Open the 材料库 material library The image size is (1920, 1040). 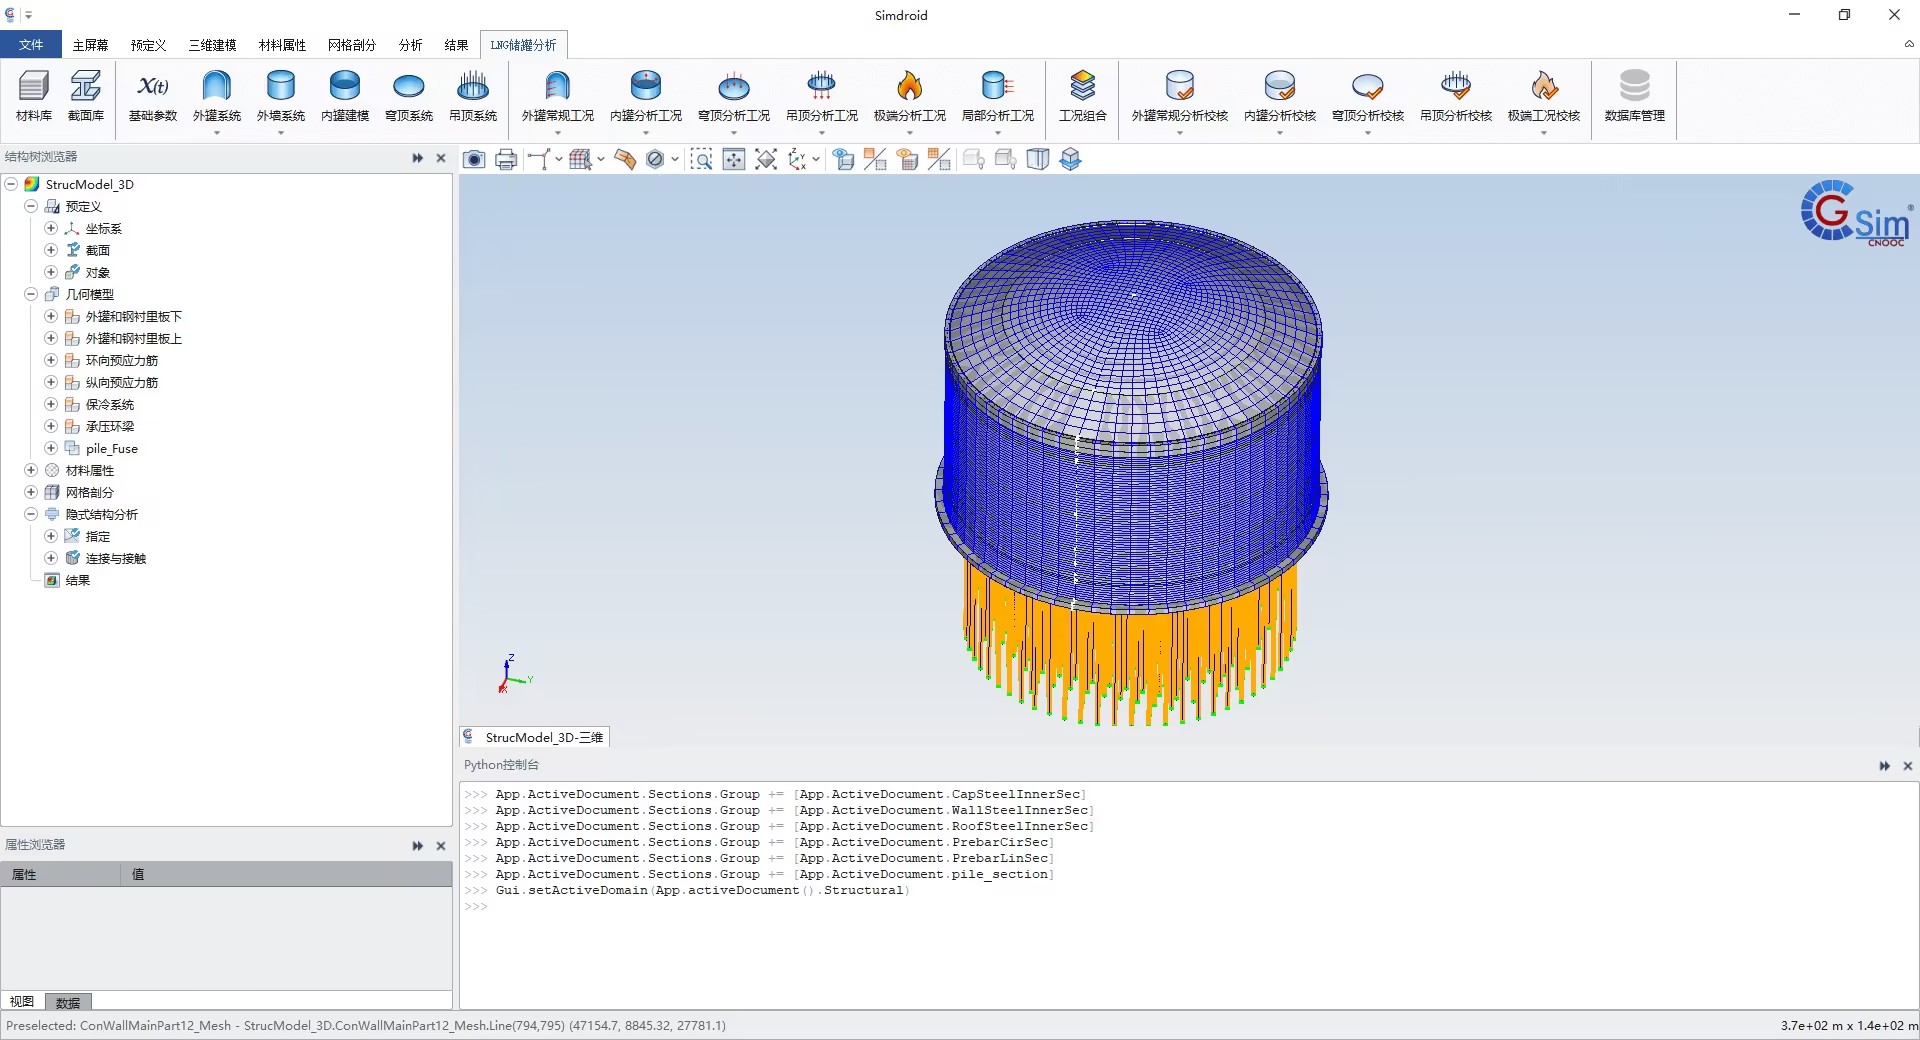tap(33, 96)
